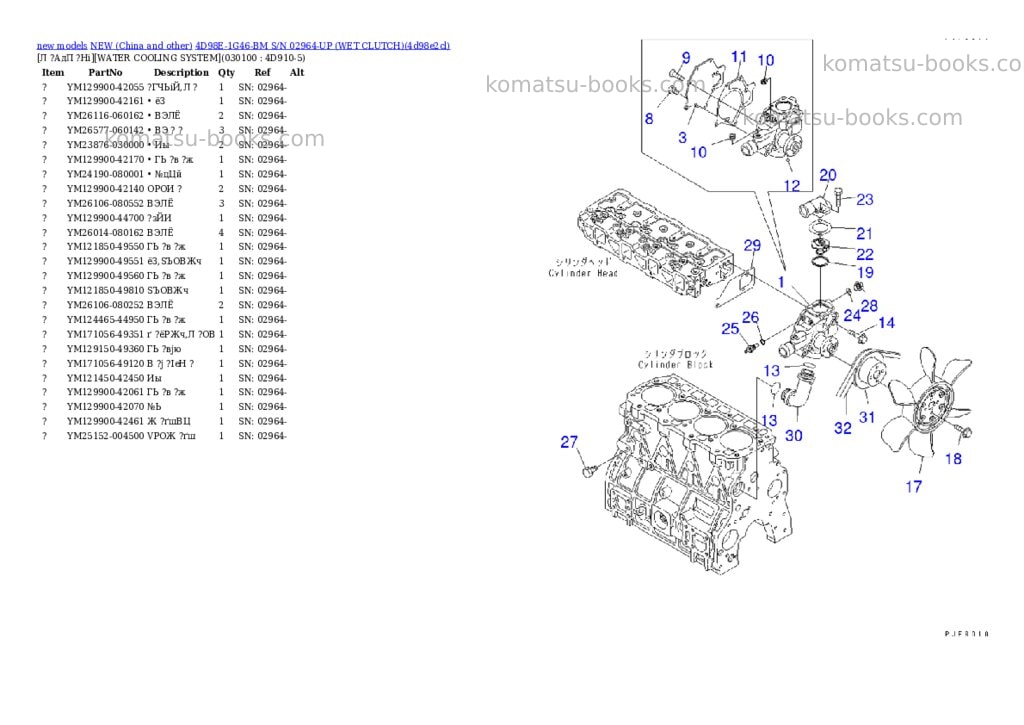Select part number YM26106-080252
Image resolution: width=1024 pixels, height=725 pixels.
pos(105,305)
